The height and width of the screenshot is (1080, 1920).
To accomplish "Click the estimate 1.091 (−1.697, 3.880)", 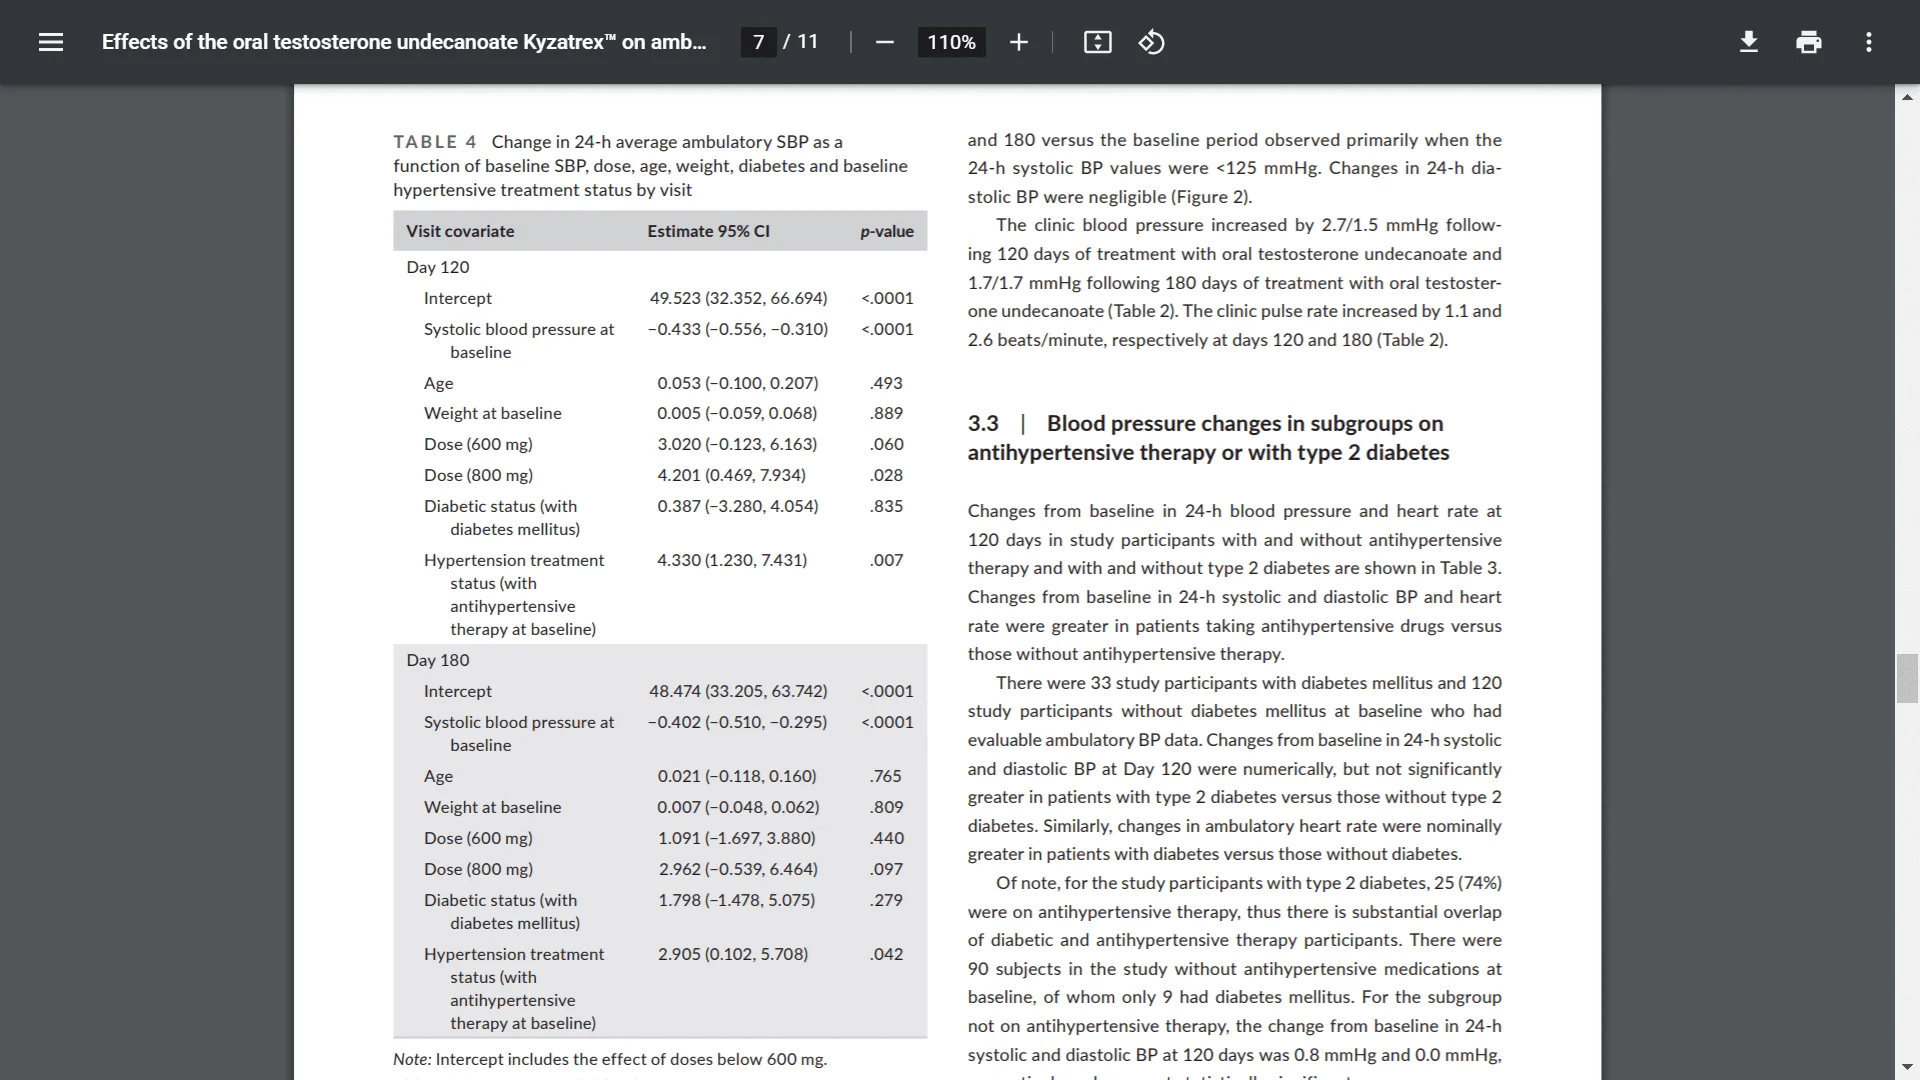I will click(737, 838).
